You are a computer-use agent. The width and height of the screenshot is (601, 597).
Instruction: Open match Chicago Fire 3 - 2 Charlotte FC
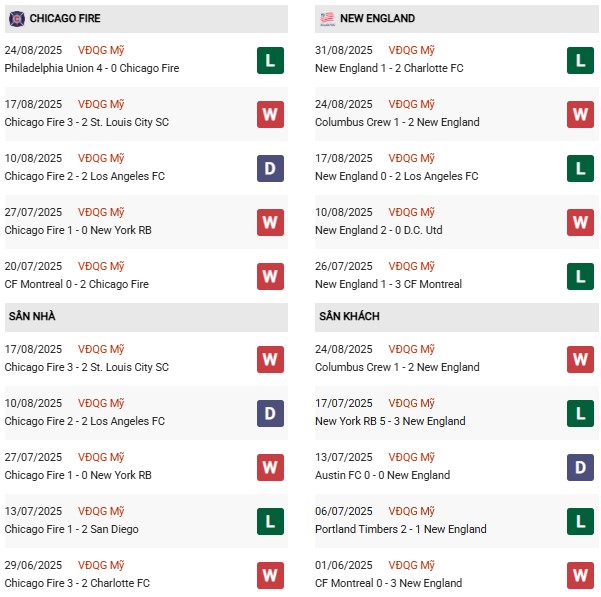(78, 583)
